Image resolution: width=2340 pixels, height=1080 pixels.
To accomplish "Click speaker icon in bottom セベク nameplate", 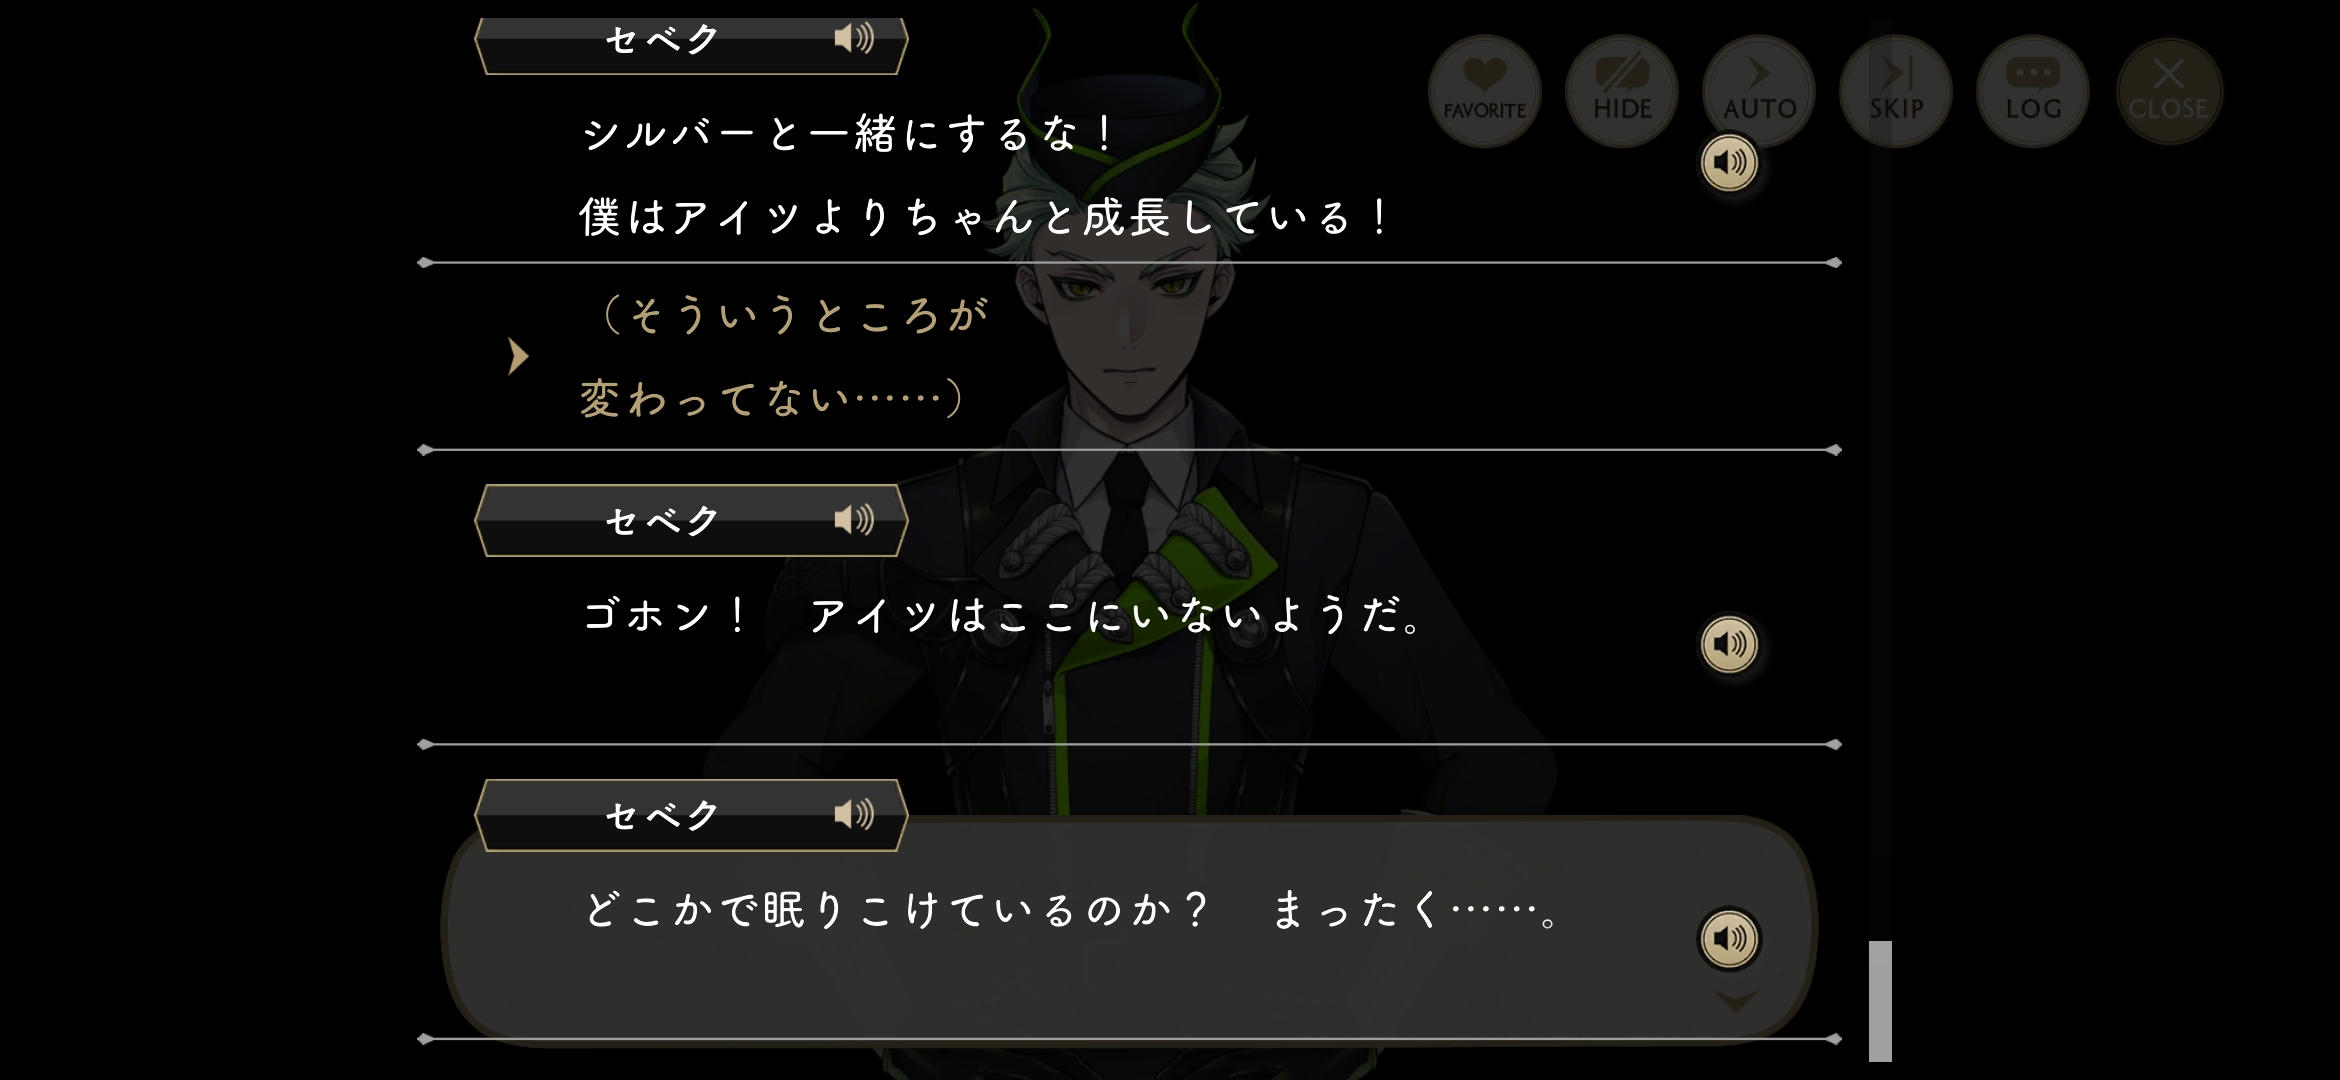I will 854,814.
